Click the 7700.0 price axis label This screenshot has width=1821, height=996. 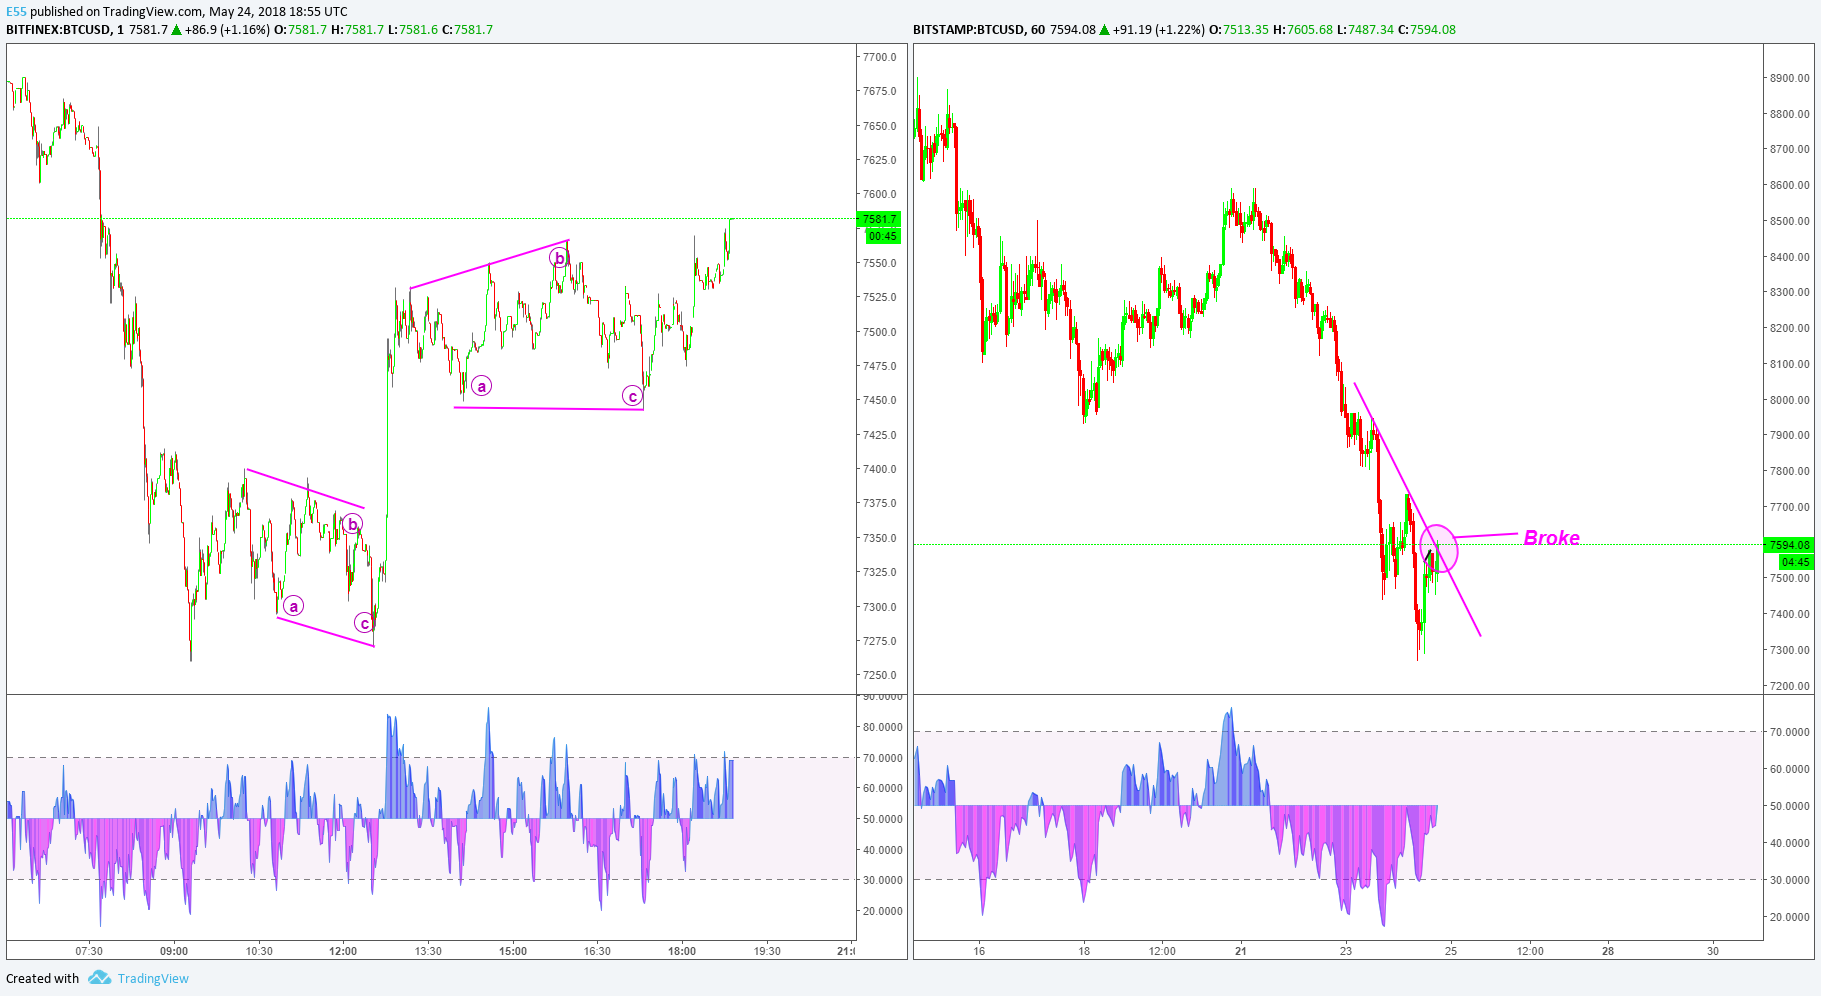(880, 57)
